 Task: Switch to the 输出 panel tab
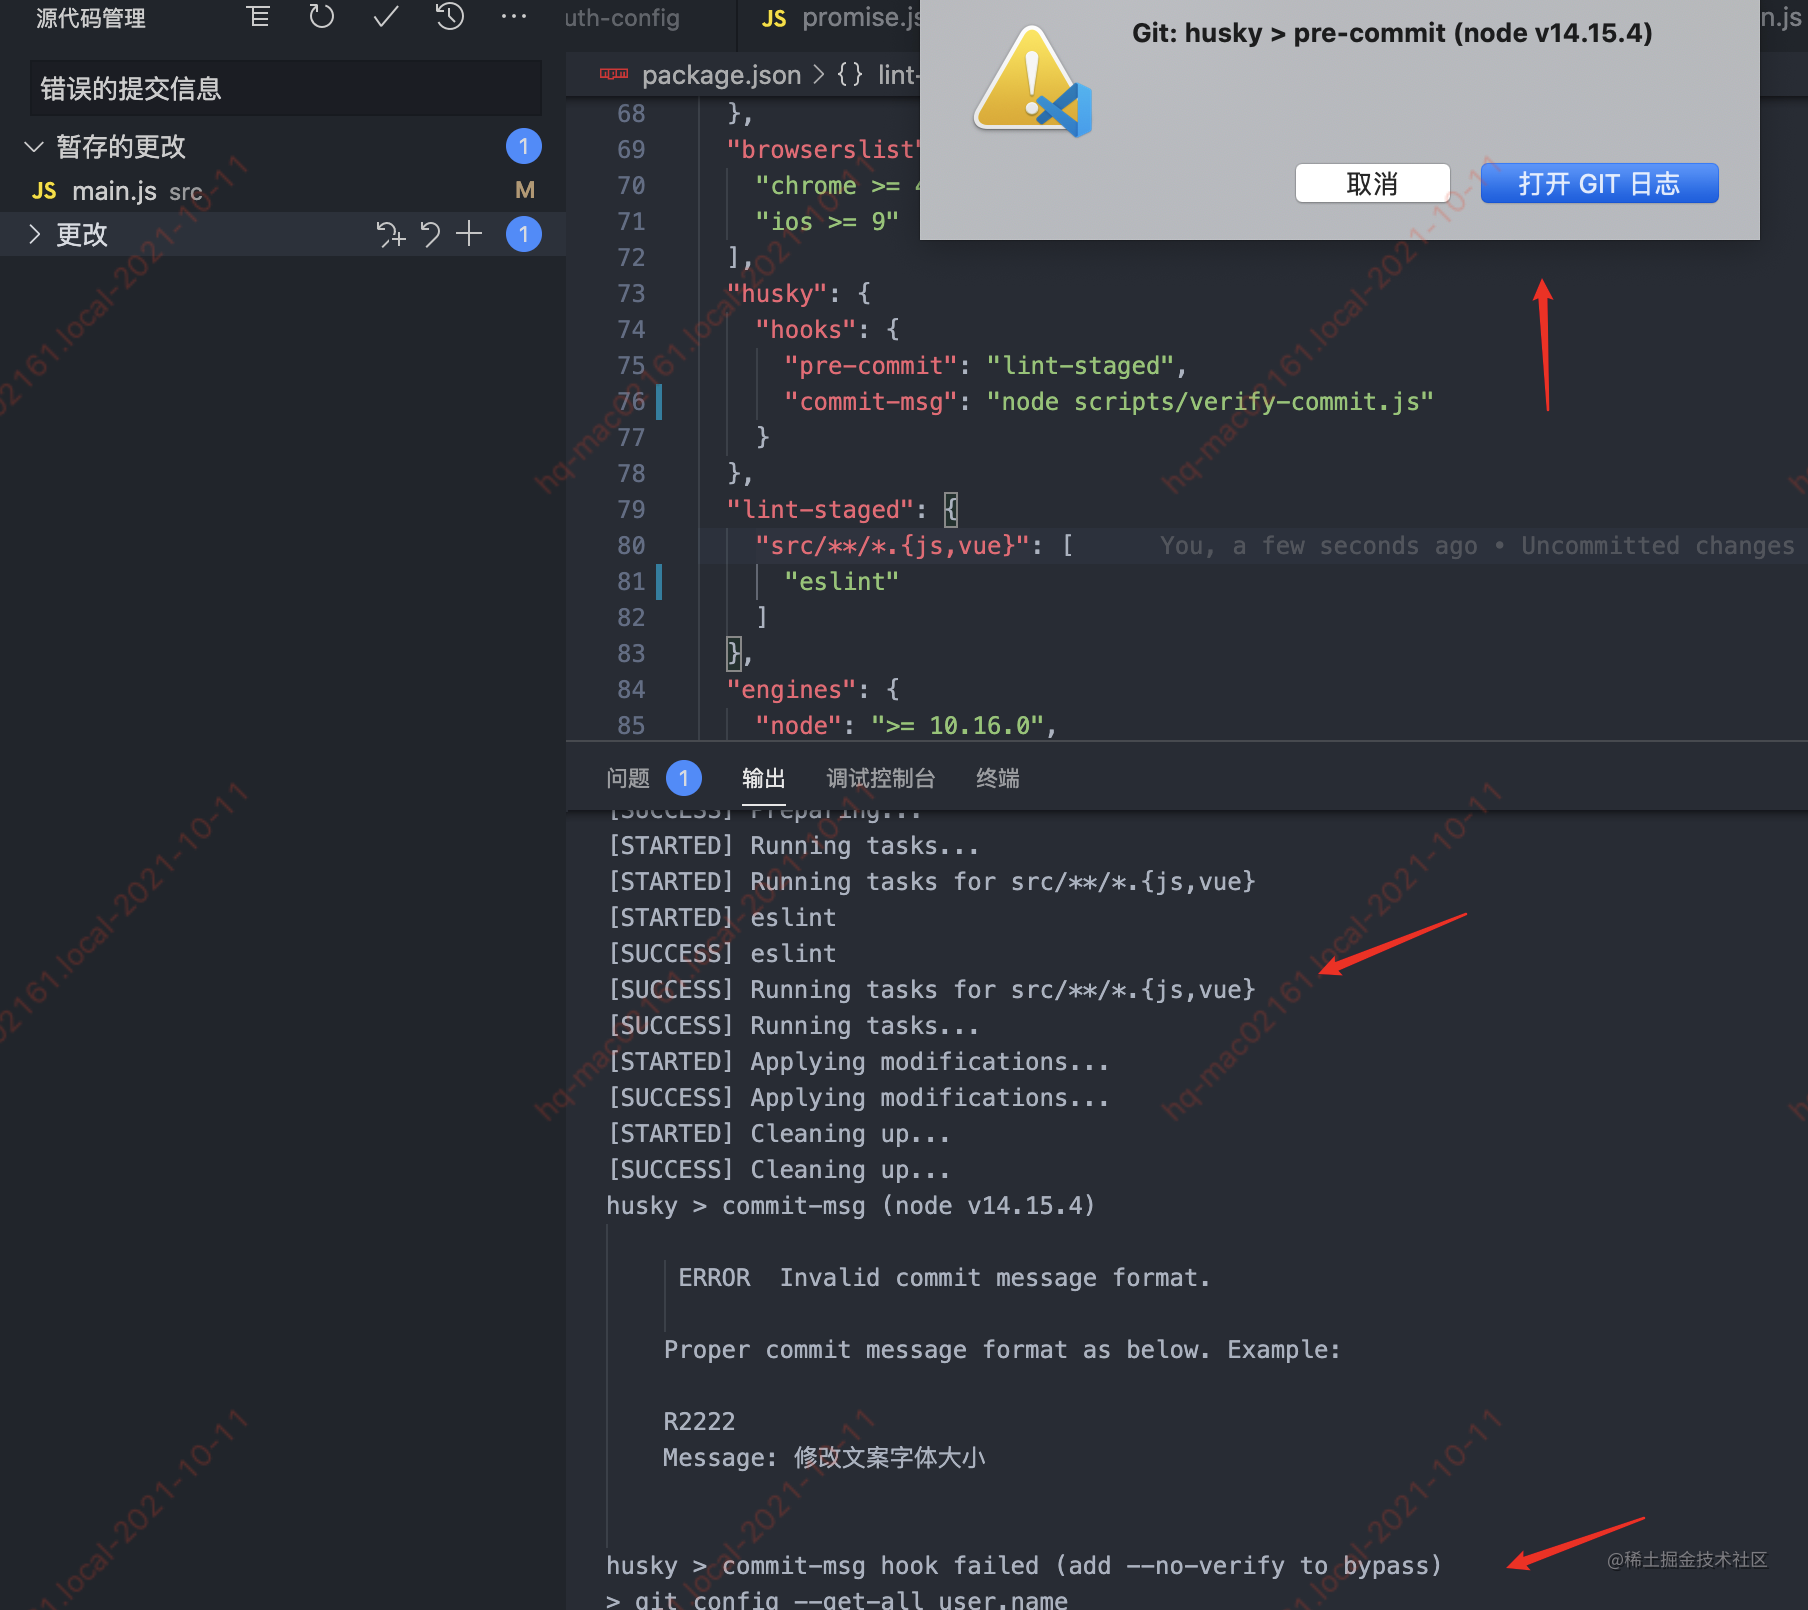click(x=764, y=778)
